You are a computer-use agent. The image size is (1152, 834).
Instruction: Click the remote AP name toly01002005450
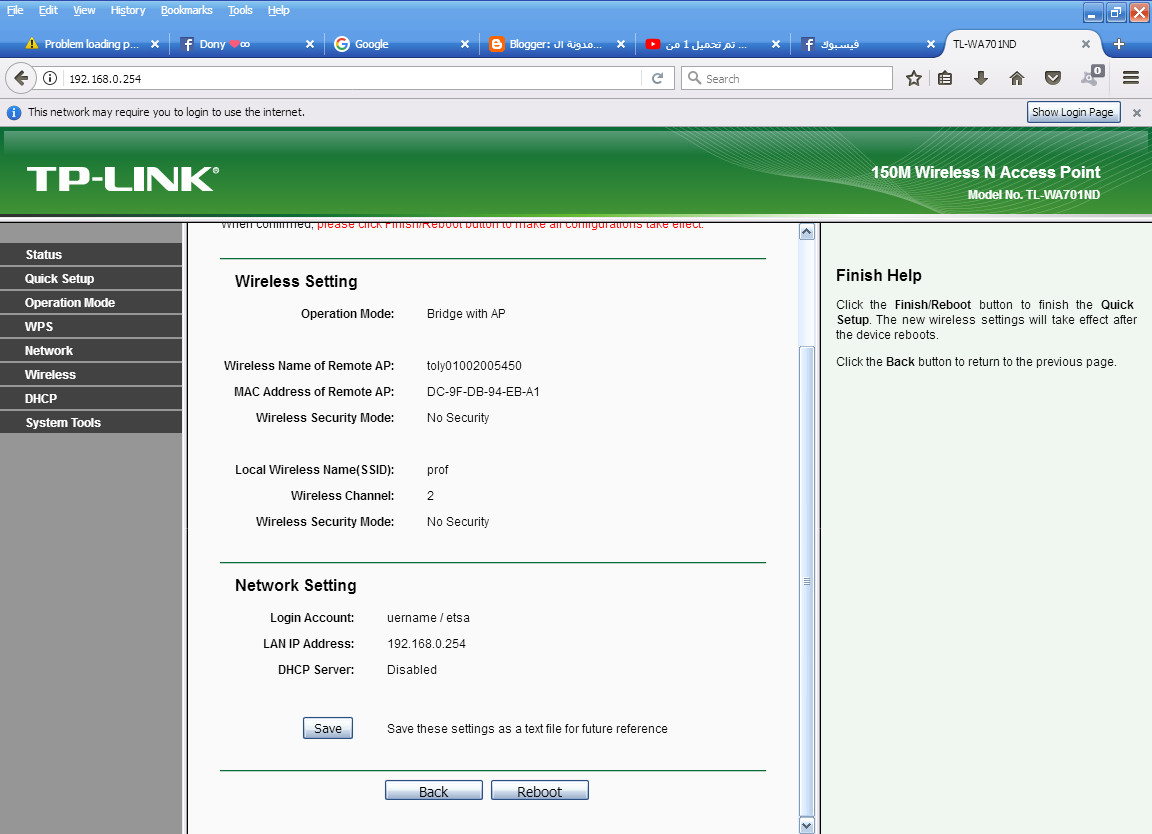click(x=474, y=366)
